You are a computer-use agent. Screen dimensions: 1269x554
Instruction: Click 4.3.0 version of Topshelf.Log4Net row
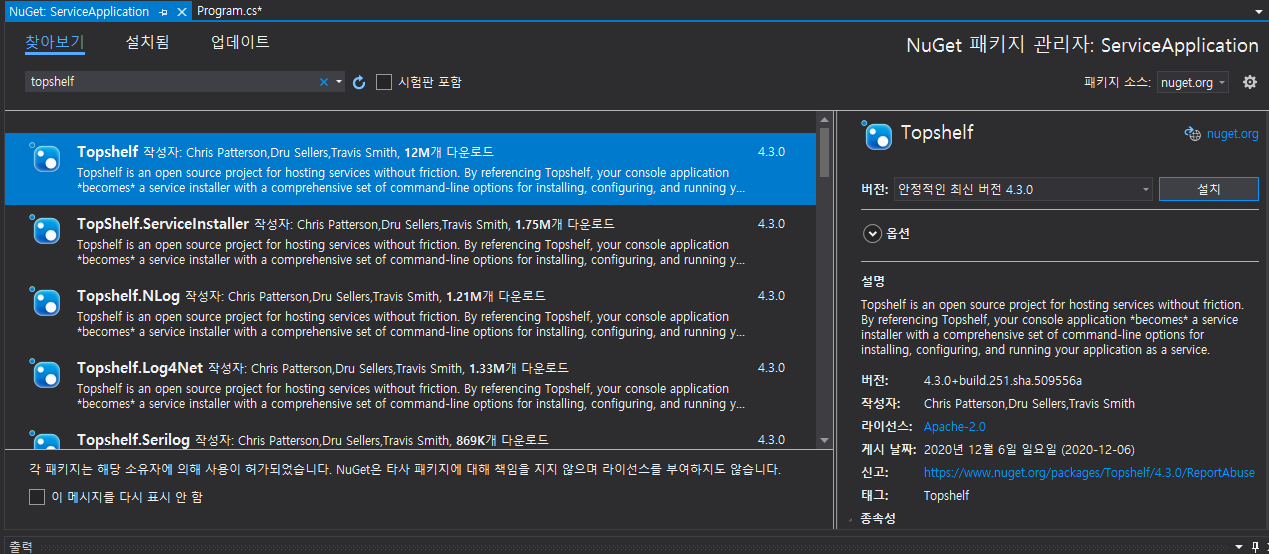click(771, 368)
